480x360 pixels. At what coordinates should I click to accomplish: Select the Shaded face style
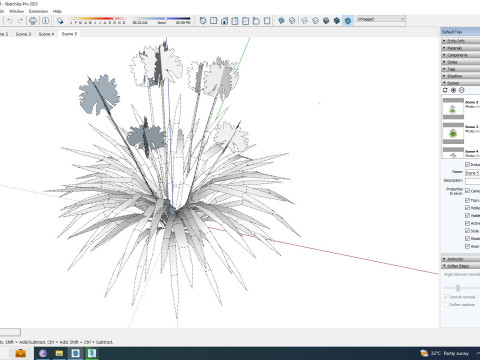[x=326, y=21]
